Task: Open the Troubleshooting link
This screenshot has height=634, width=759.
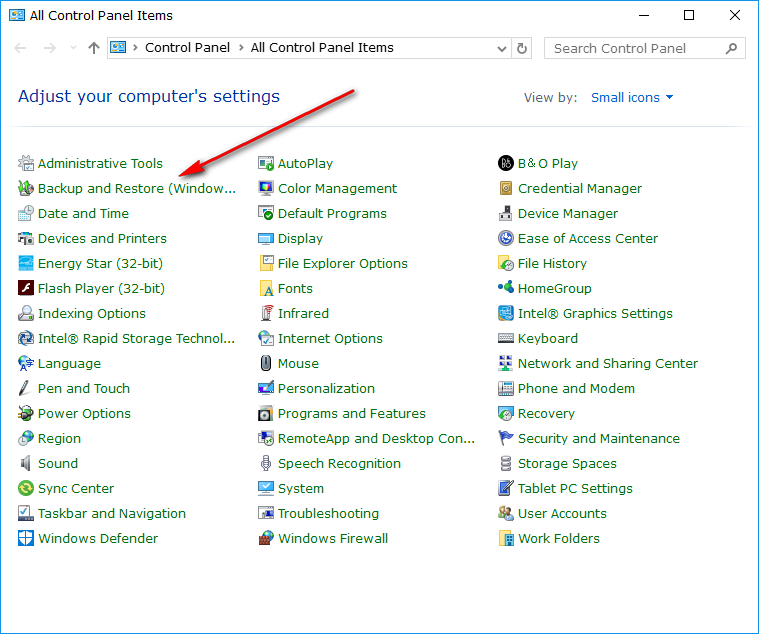Action: coord(328,513)
